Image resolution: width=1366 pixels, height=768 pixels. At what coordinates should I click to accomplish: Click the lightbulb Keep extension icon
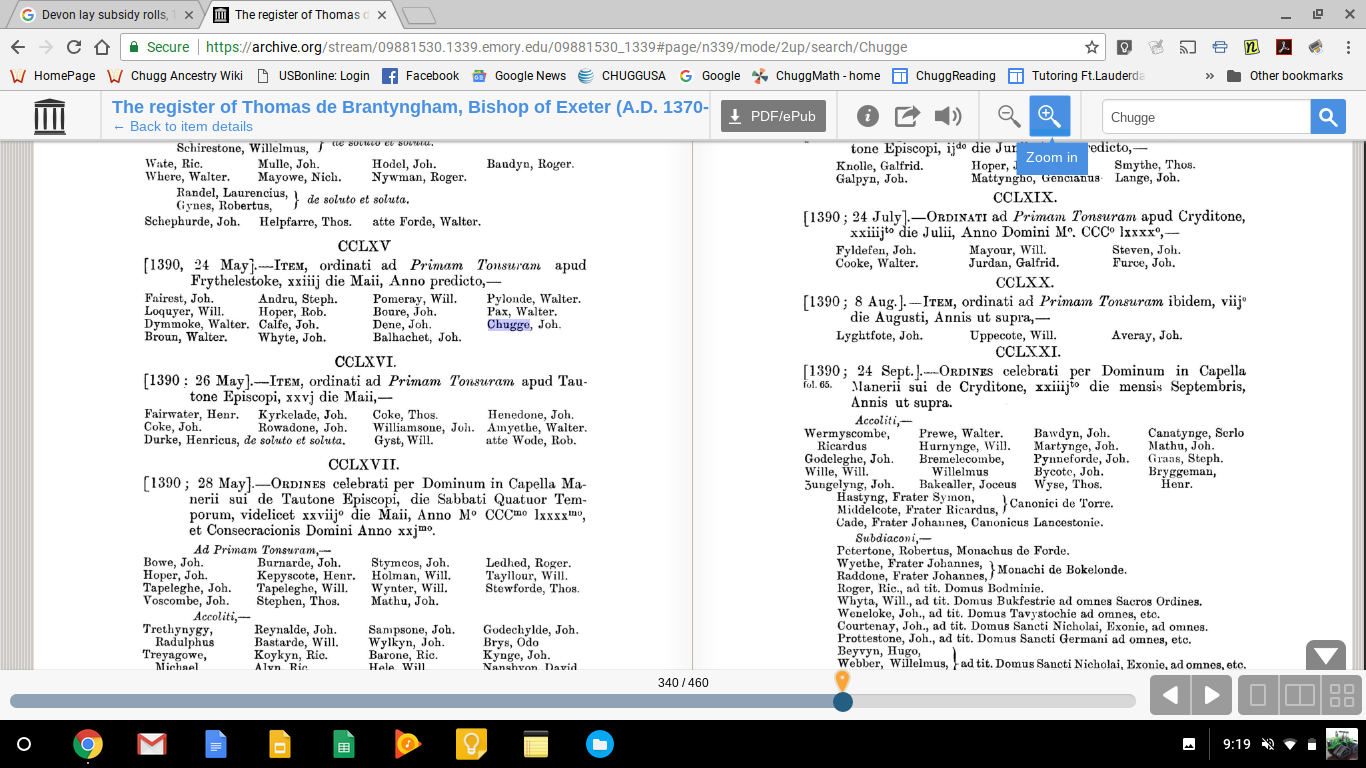point(1125,47)
